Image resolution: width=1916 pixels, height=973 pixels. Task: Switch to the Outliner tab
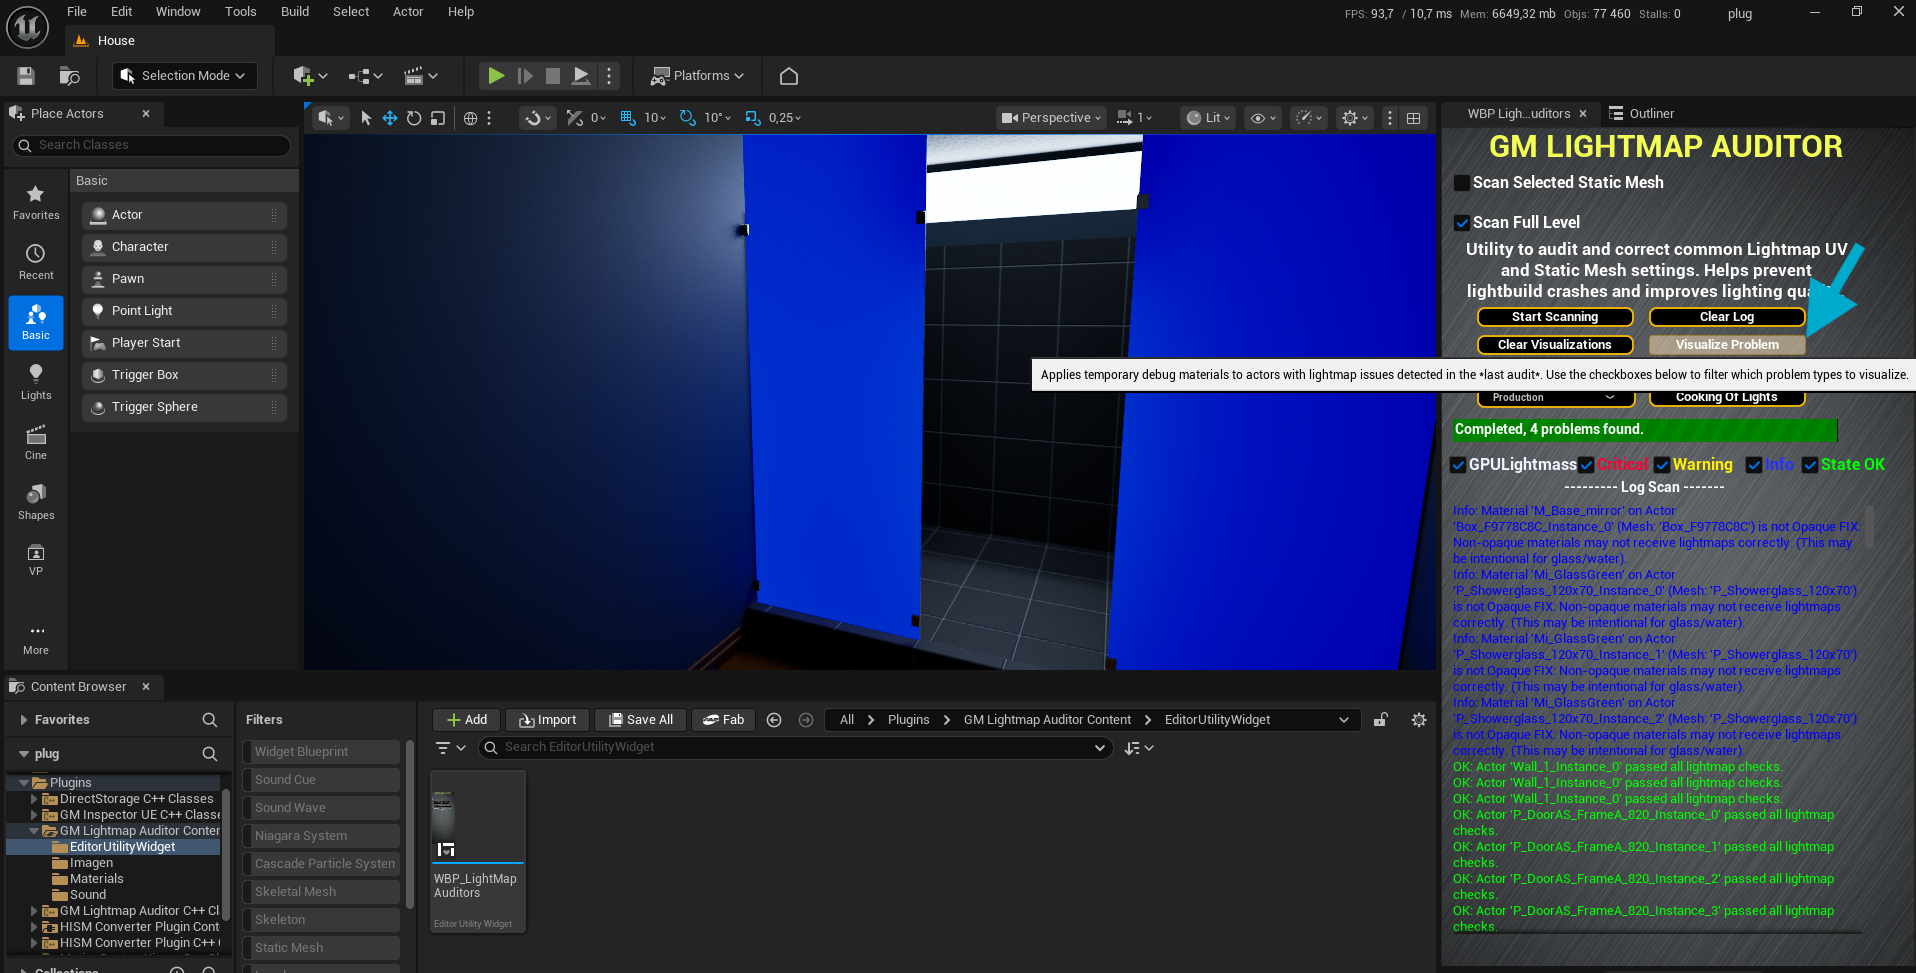[1649, 113]
